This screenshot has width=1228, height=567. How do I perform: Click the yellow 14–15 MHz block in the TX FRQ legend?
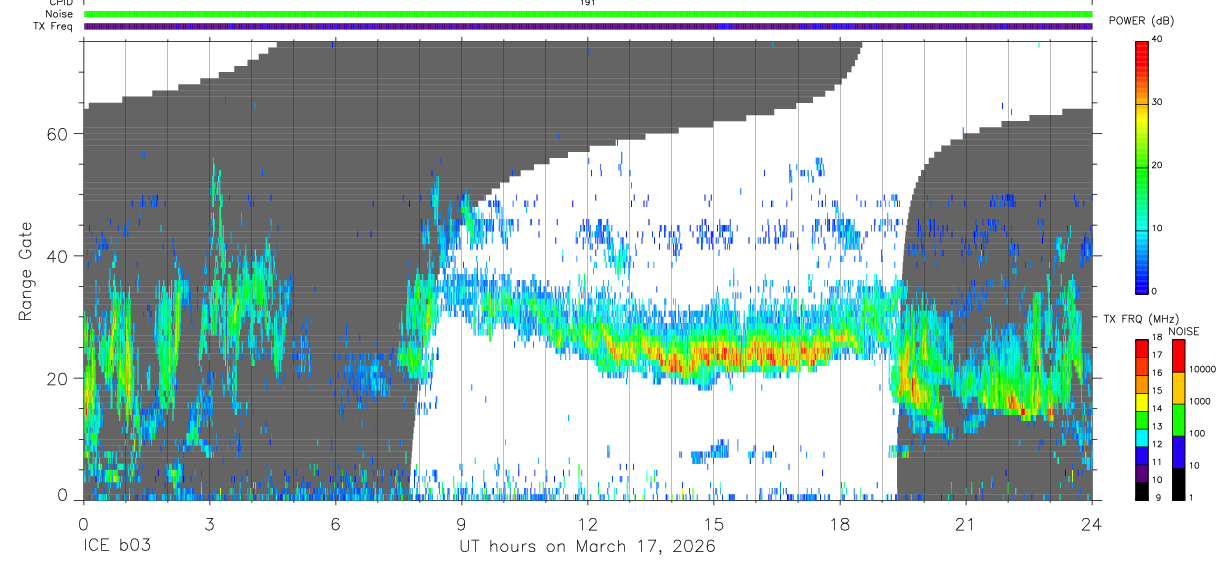point(1142,401)
